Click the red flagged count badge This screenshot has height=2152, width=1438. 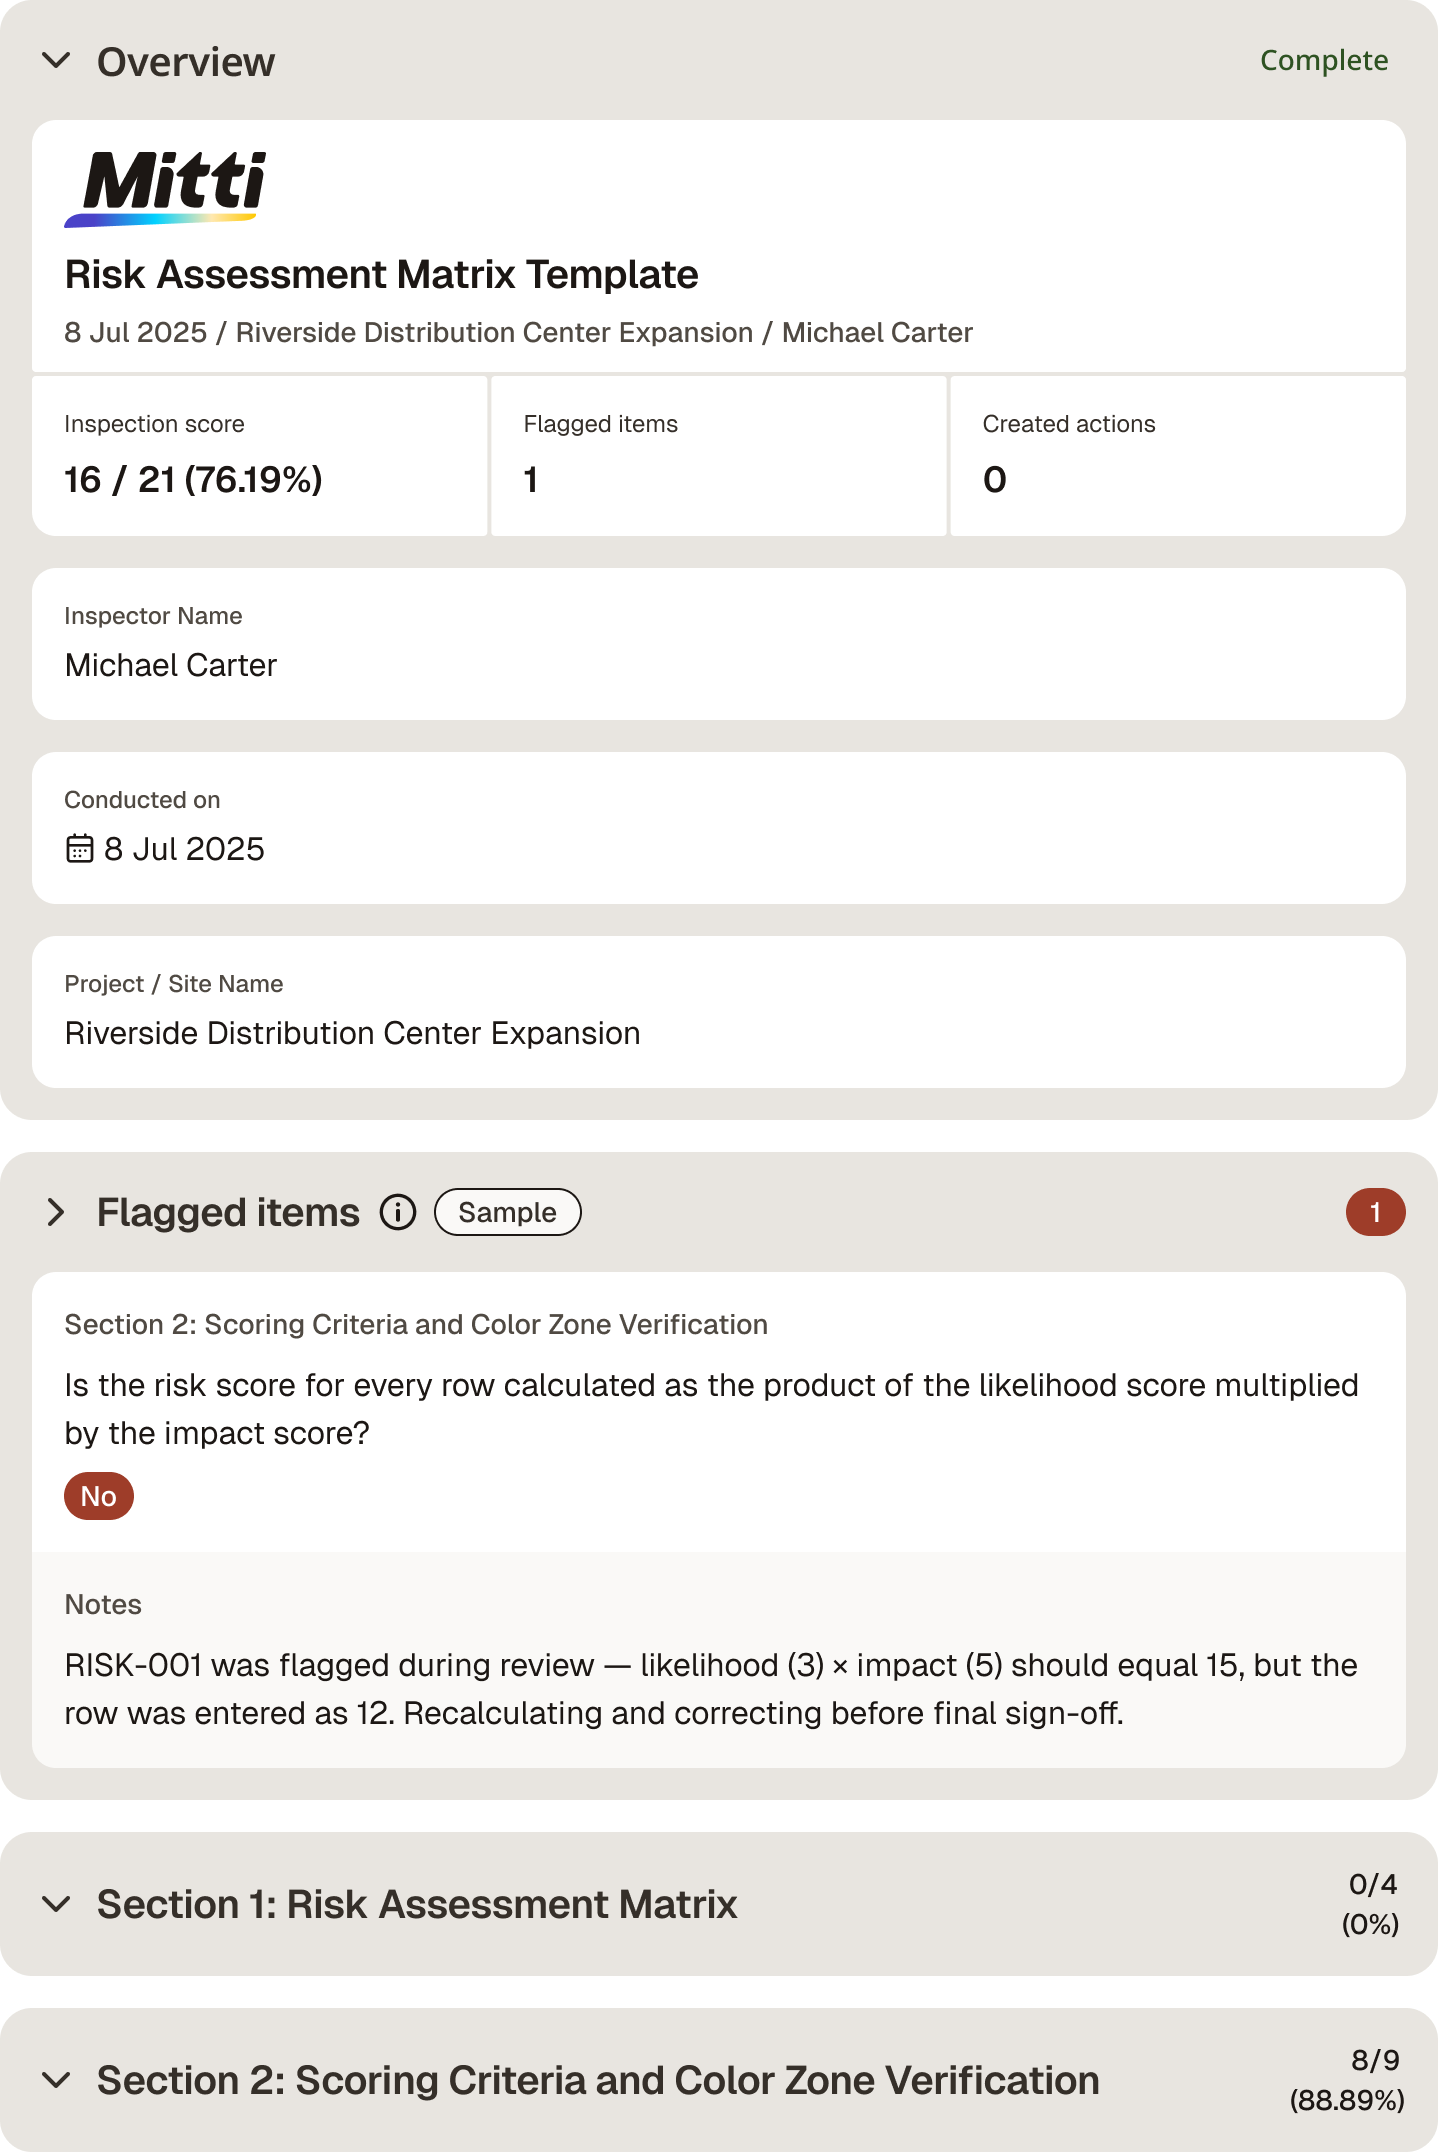(x=1375, y=1212)
